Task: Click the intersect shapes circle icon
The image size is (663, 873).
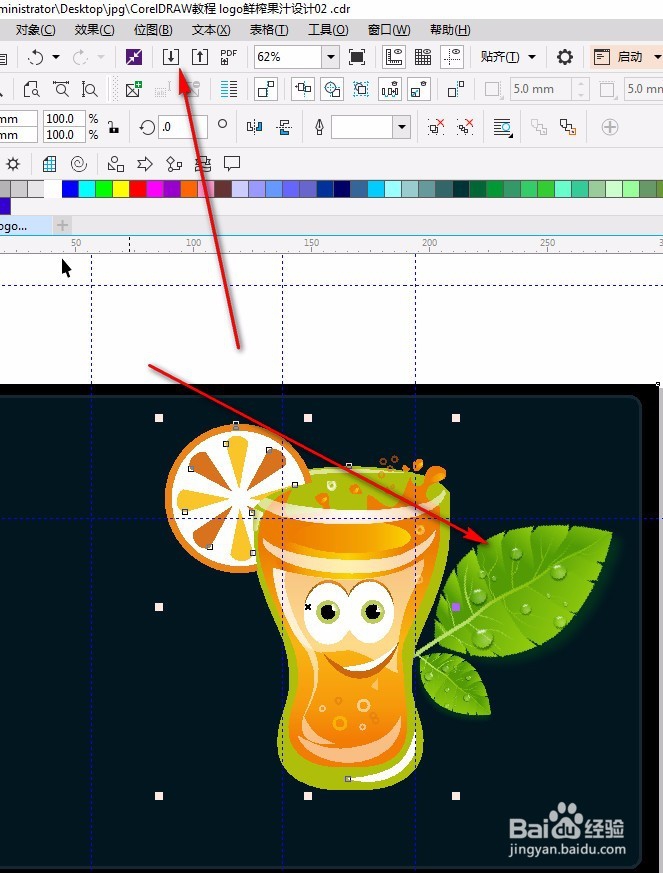Action: click(332, 89)
